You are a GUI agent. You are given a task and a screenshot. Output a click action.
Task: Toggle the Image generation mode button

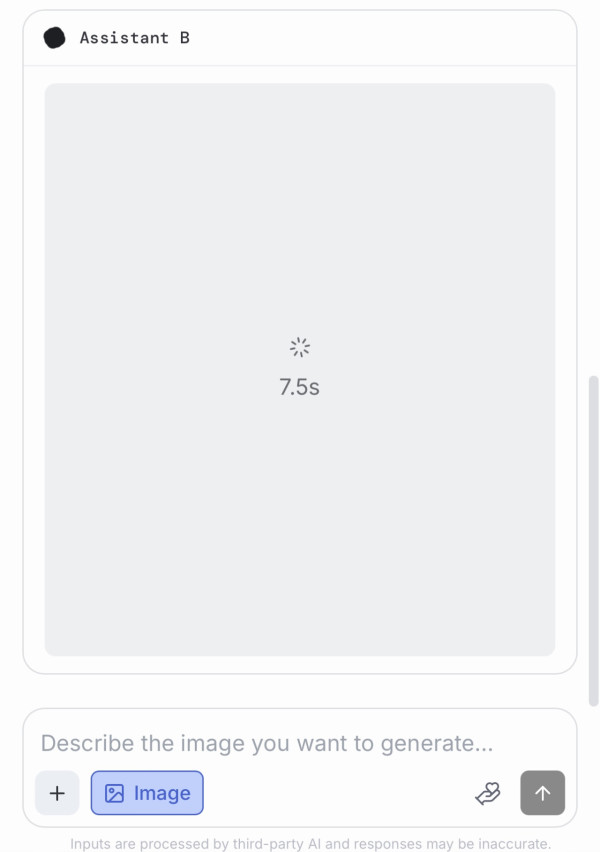(x=147, y=793)
